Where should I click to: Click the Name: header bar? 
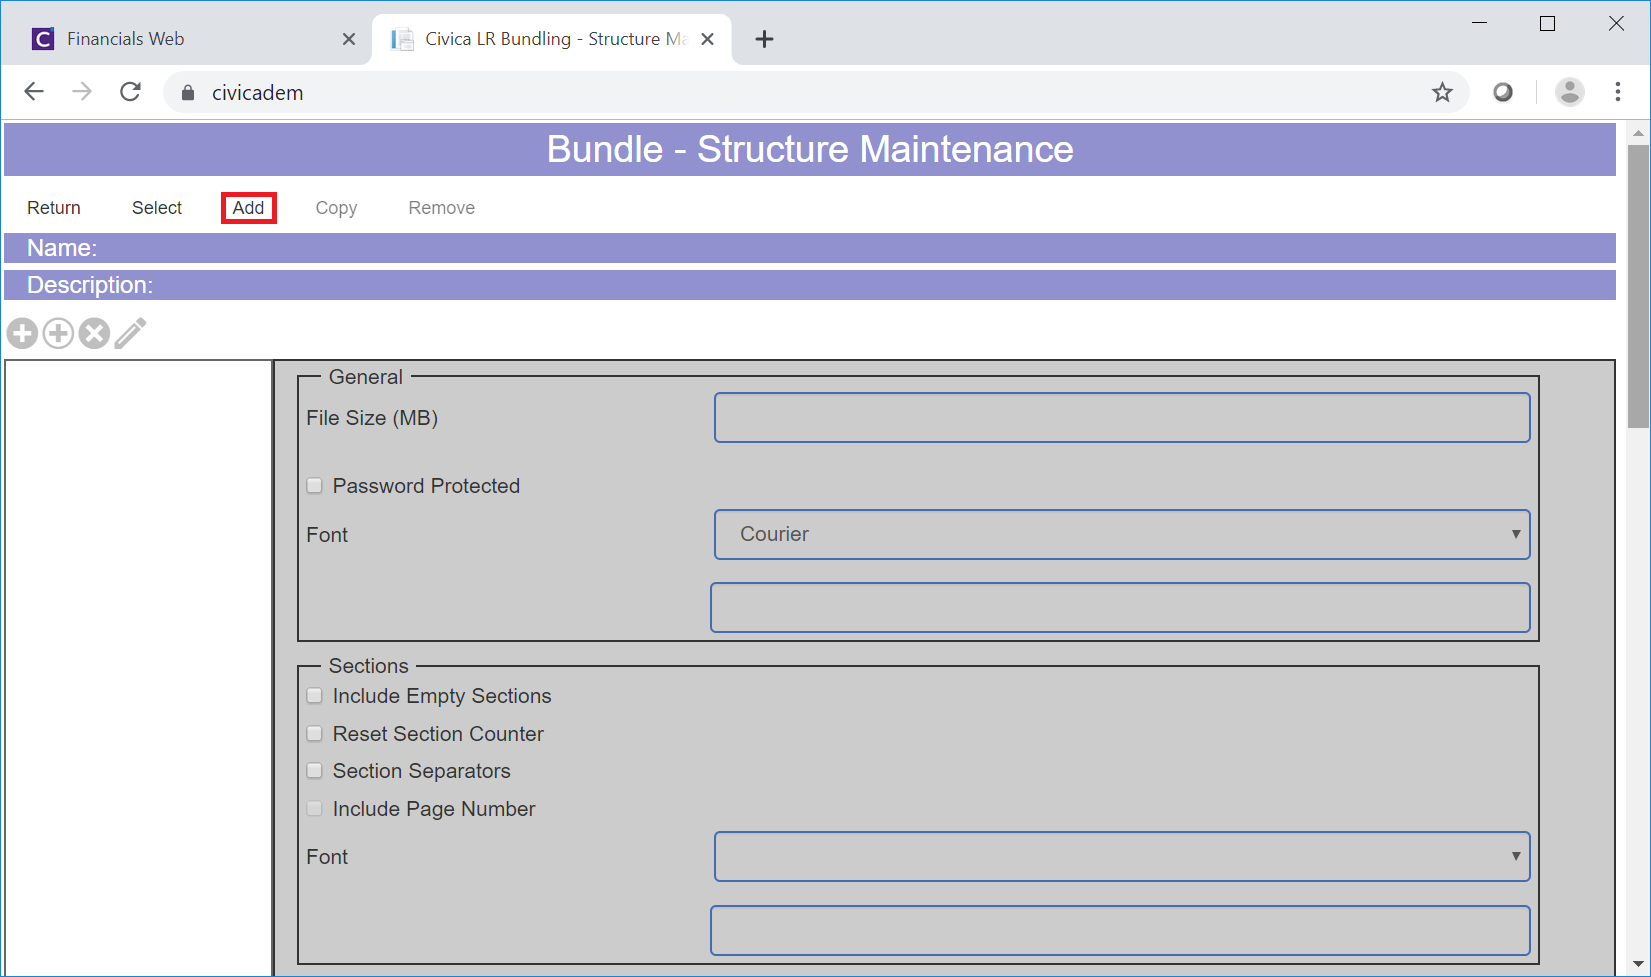pyautogui.click(x=810, y=248)
